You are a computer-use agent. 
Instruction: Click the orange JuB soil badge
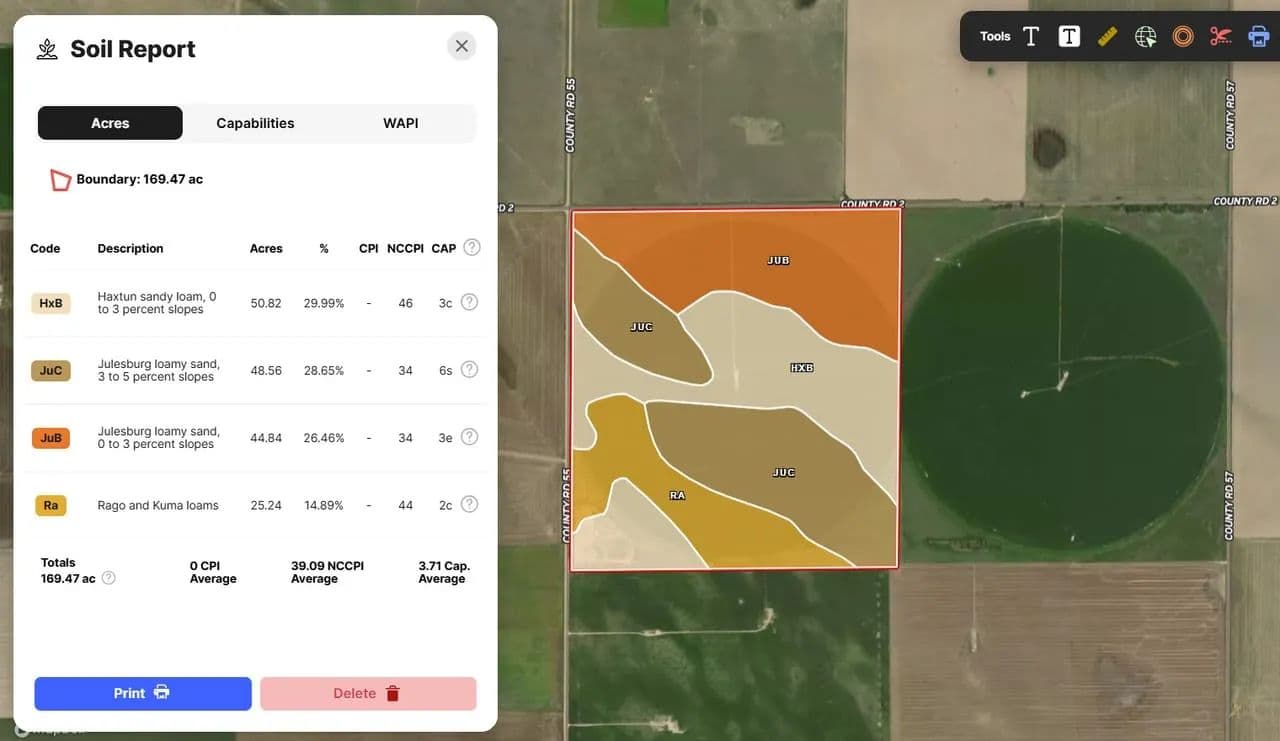coord(51,438)
